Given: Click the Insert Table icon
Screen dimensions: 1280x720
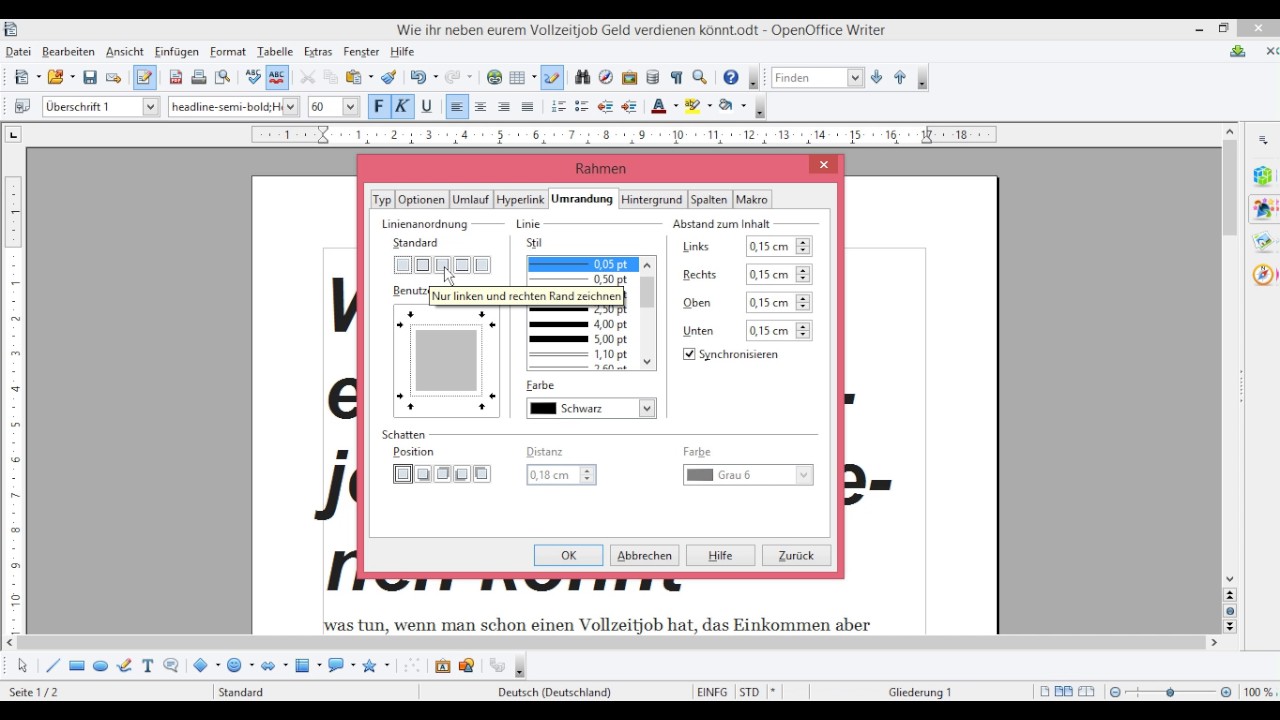Looking at the screenshot, I should (x=517, y=77).
